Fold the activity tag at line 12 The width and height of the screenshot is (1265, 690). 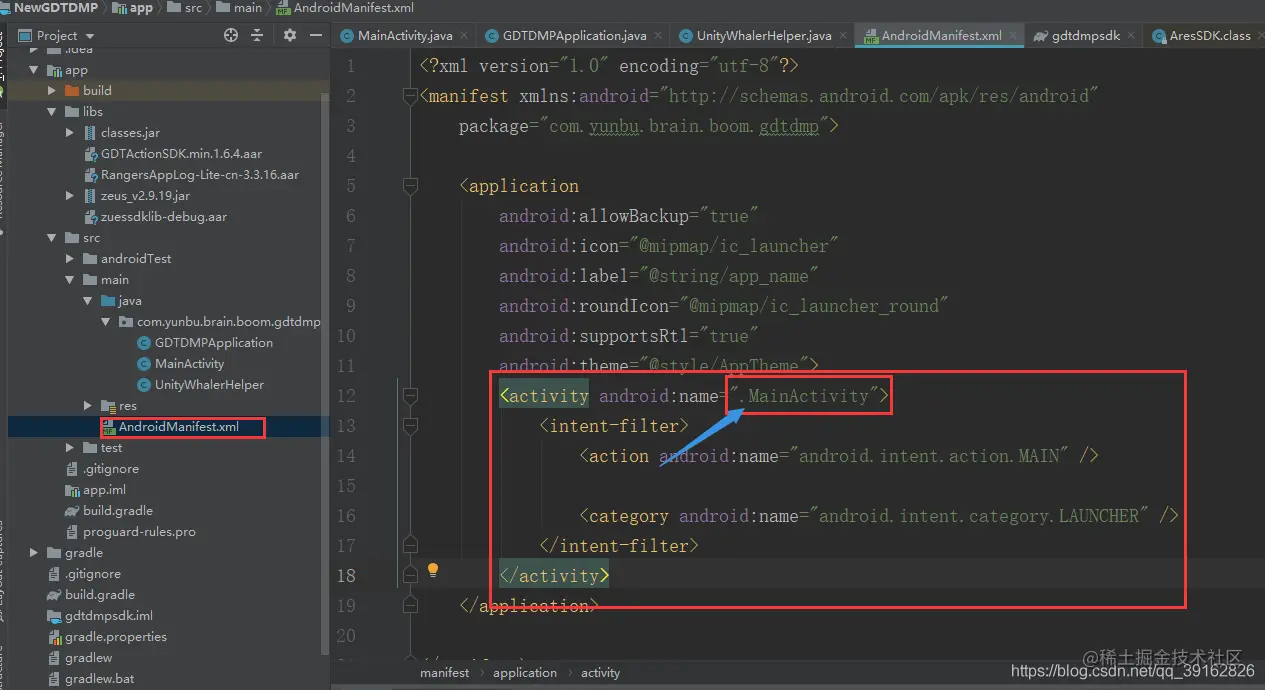pyautogui.click(x=409, y=396)
